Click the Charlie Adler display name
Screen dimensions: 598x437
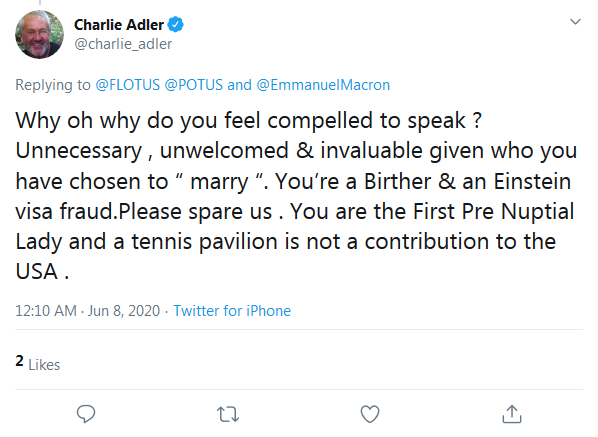pos(119,25)
